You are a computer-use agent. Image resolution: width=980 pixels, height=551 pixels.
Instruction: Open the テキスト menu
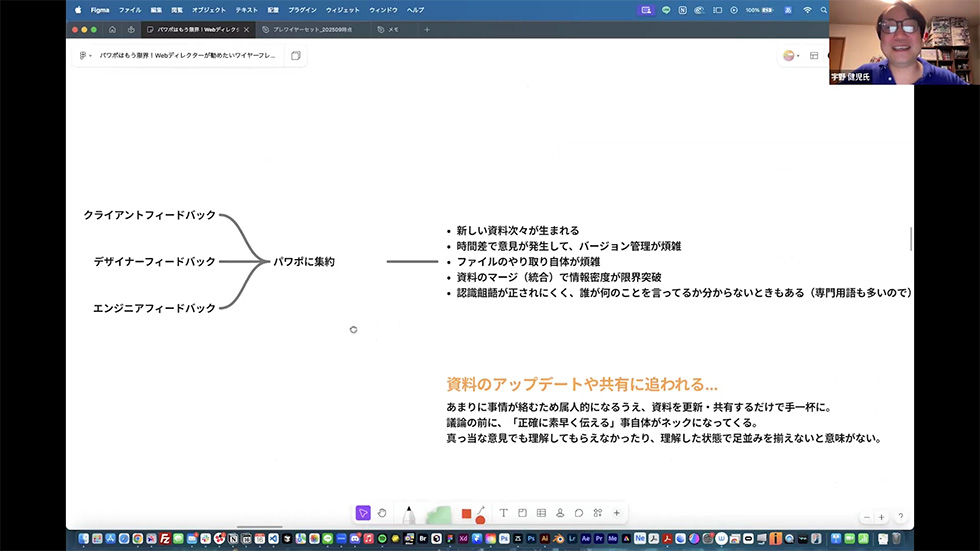(x=246, y=10)
